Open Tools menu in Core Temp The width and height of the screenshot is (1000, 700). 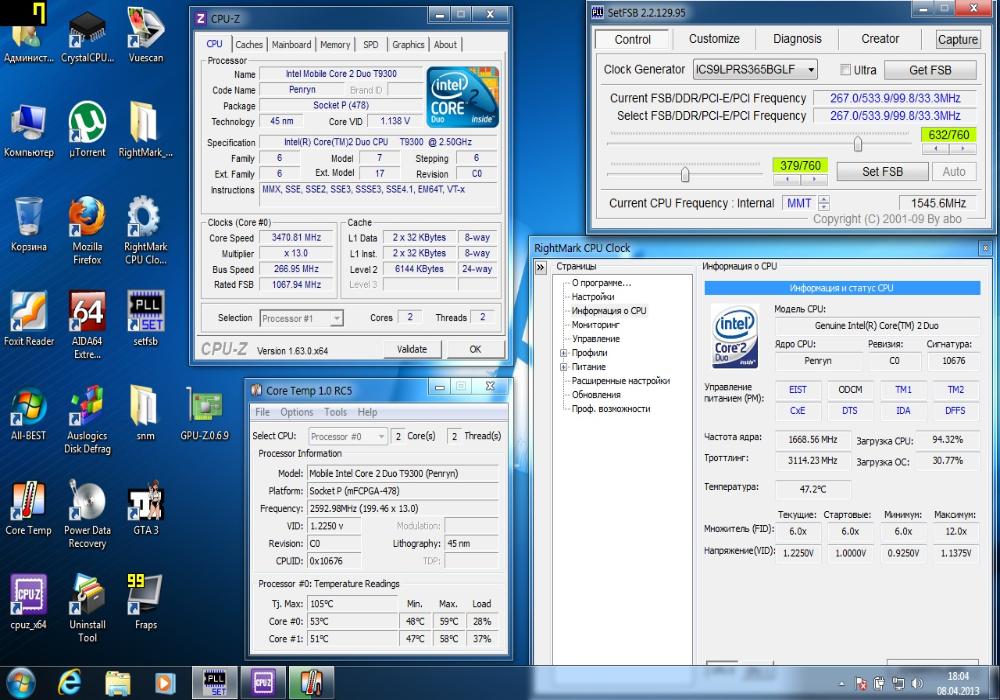click(x=335, y=412)
